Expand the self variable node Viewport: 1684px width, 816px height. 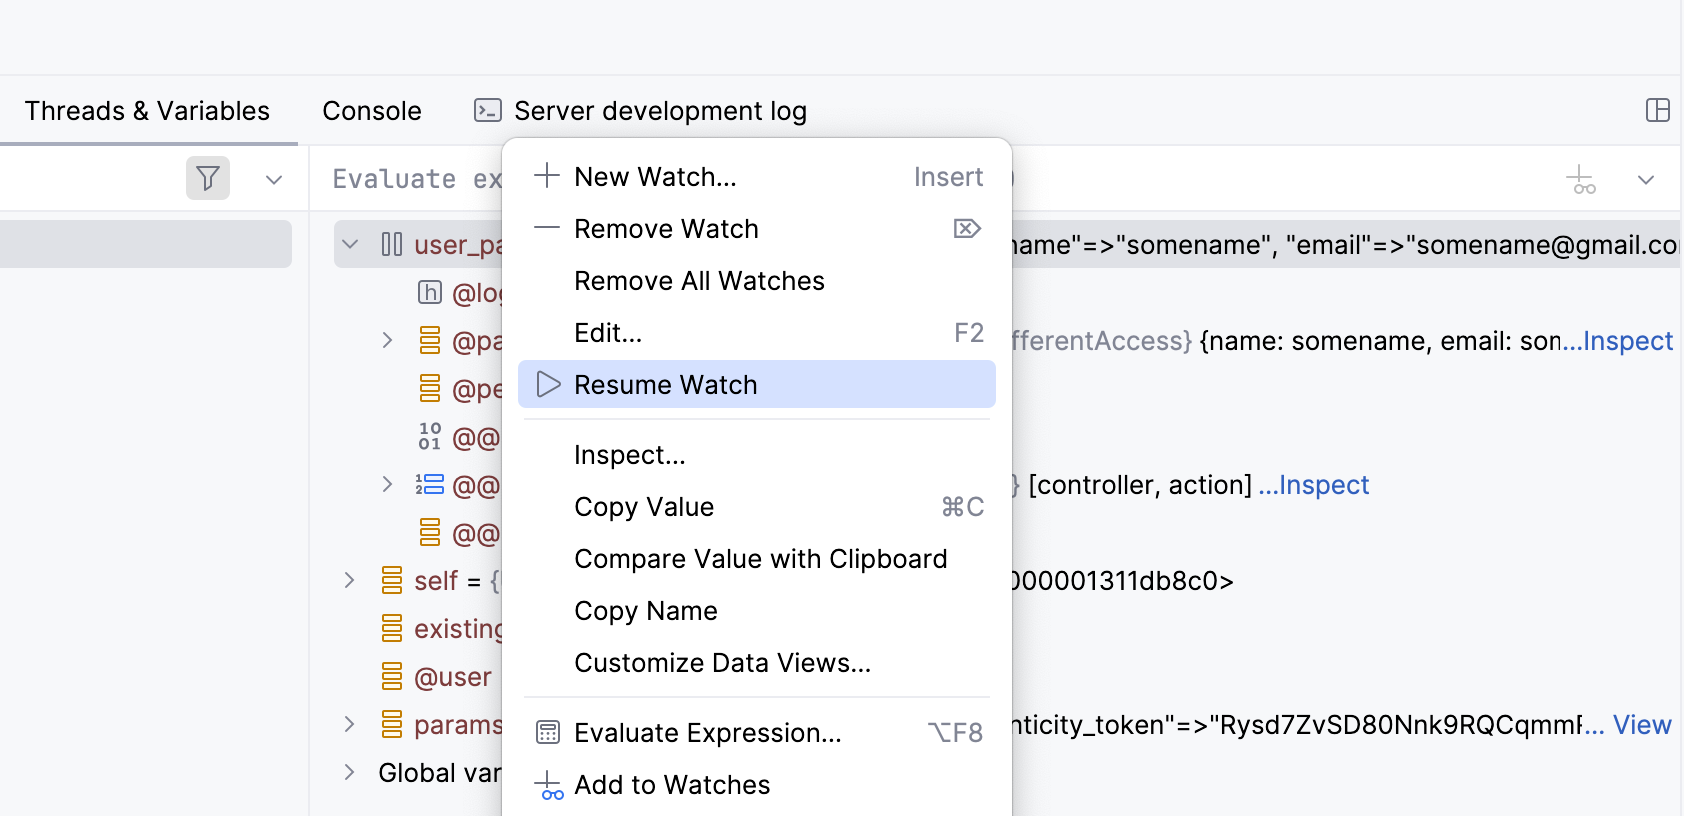(x=350, y=581)
